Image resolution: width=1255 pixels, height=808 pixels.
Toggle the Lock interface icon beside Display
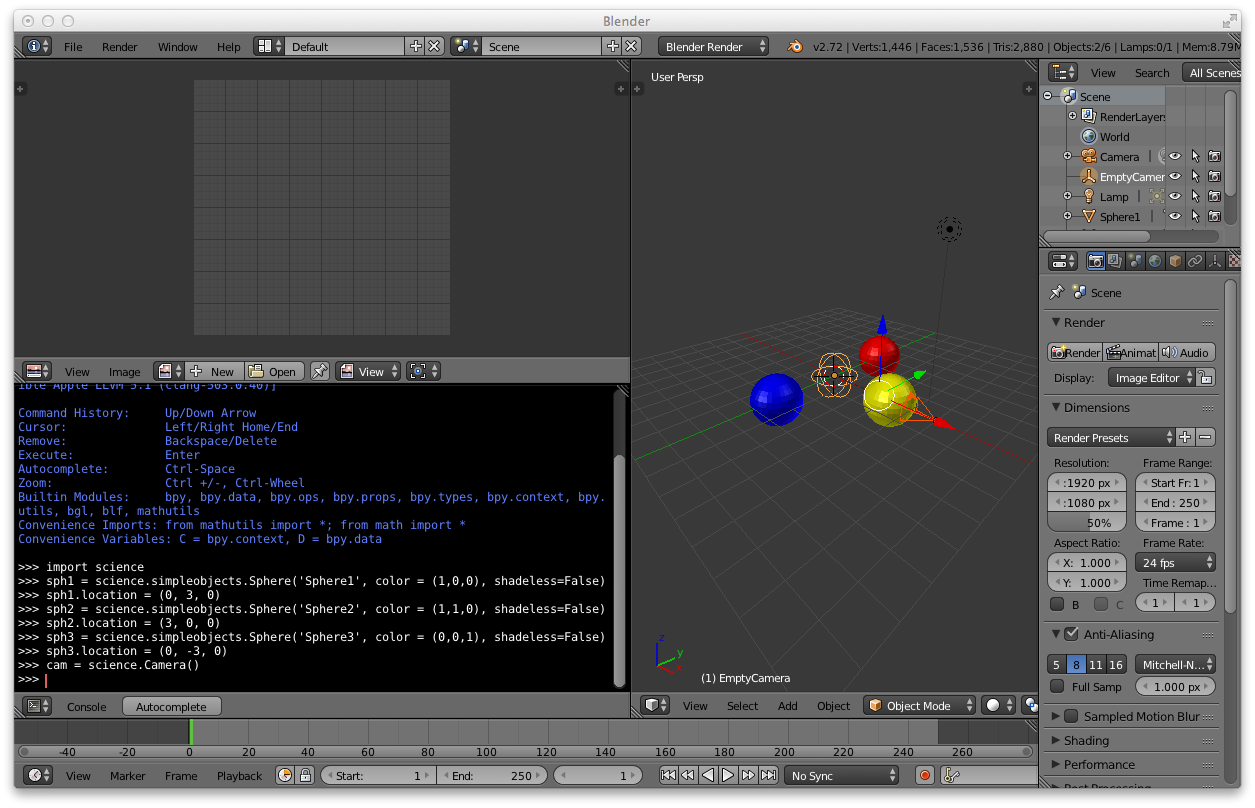click(1206, 378)
